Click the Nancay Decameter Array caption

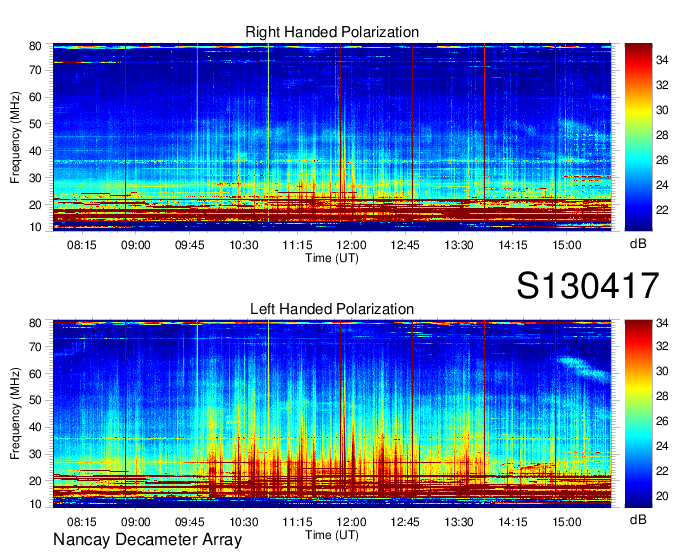coord(147,540)
